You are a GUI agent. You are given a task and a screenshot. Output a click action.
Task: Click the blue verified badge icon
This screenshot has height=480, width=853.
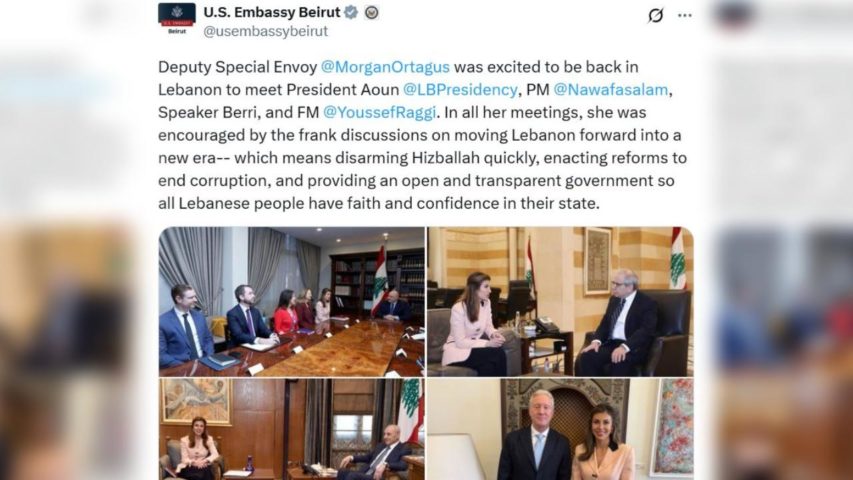tap(351, 12)
